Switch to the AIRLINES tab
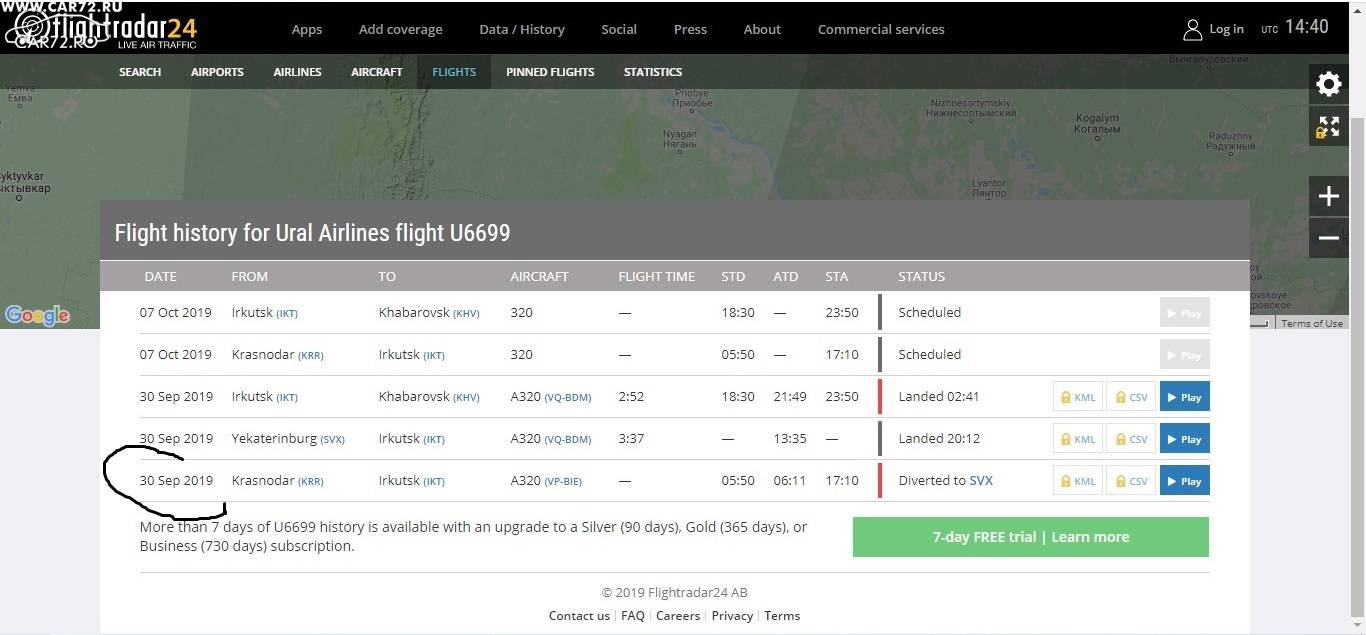Viewport: 1366px width, 635px height. (x=298, y=72)
